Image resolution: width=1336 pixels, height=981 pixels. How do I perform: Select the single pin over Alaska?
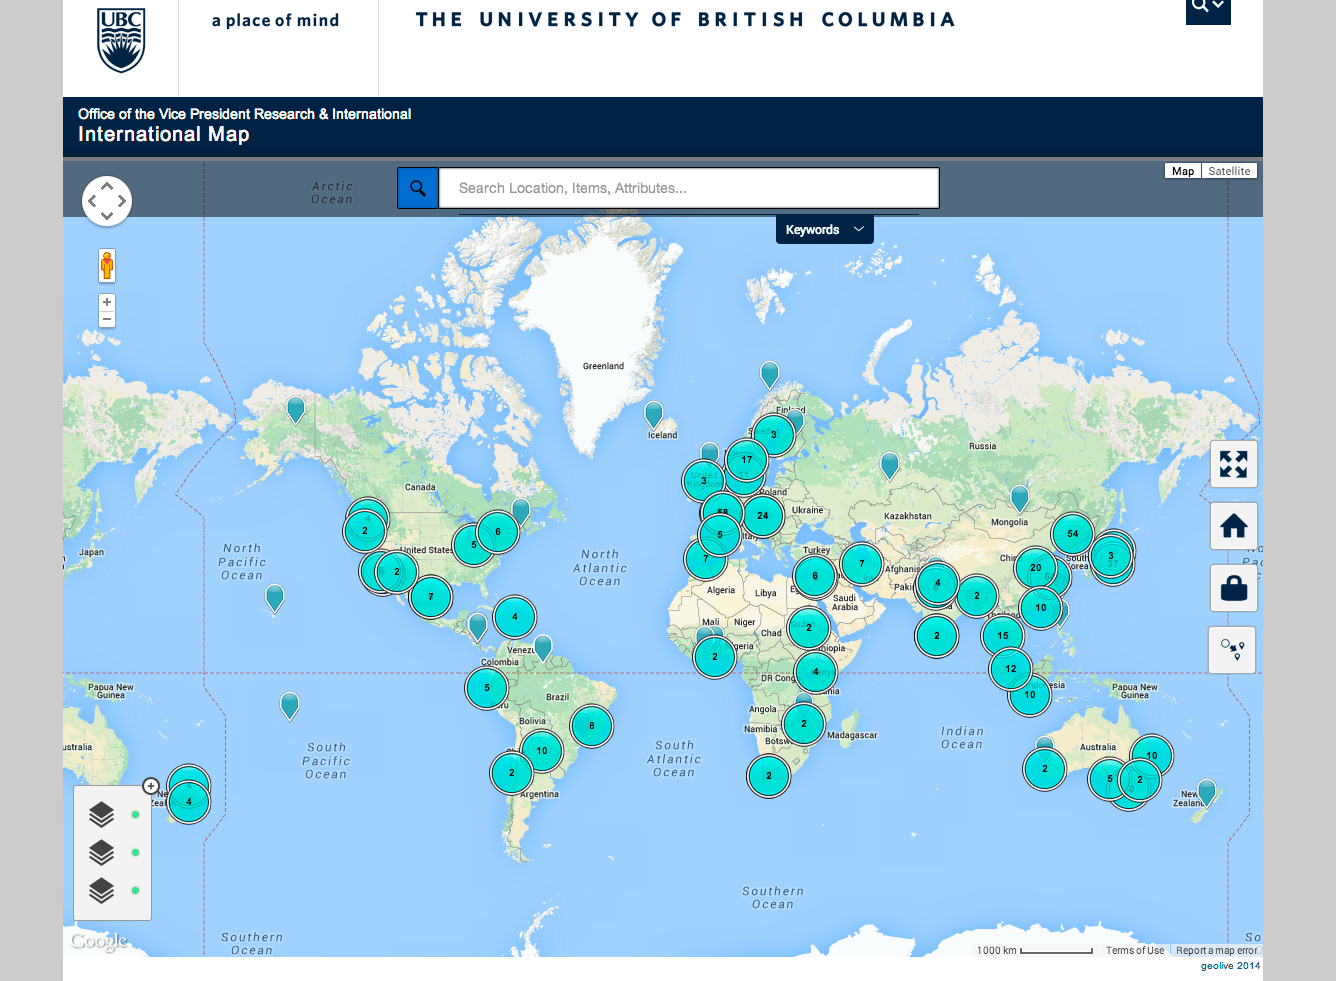[296, 410]
